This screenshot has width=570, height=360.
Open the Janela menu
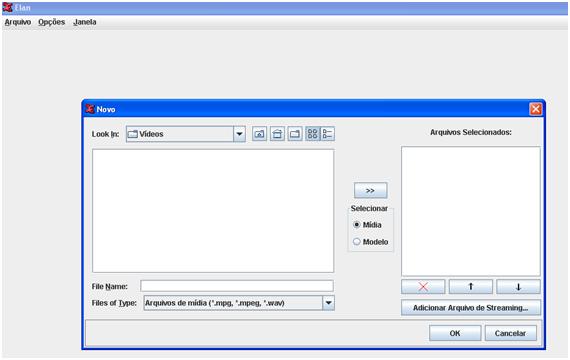pyautogui.click(x=85, y=22)
